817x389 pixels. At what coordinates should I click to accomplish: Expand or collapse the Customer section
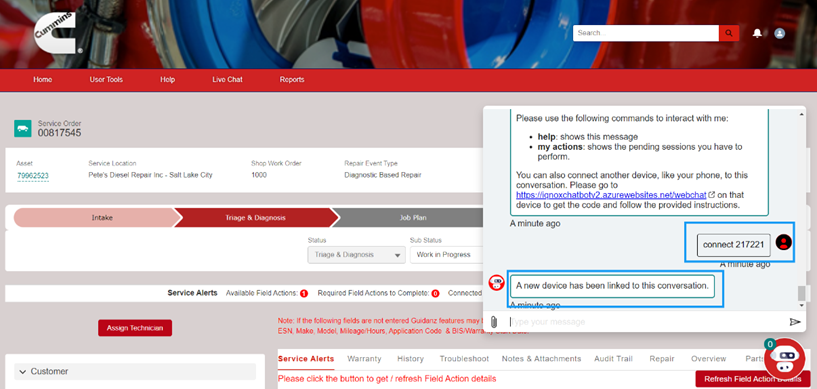135,372
